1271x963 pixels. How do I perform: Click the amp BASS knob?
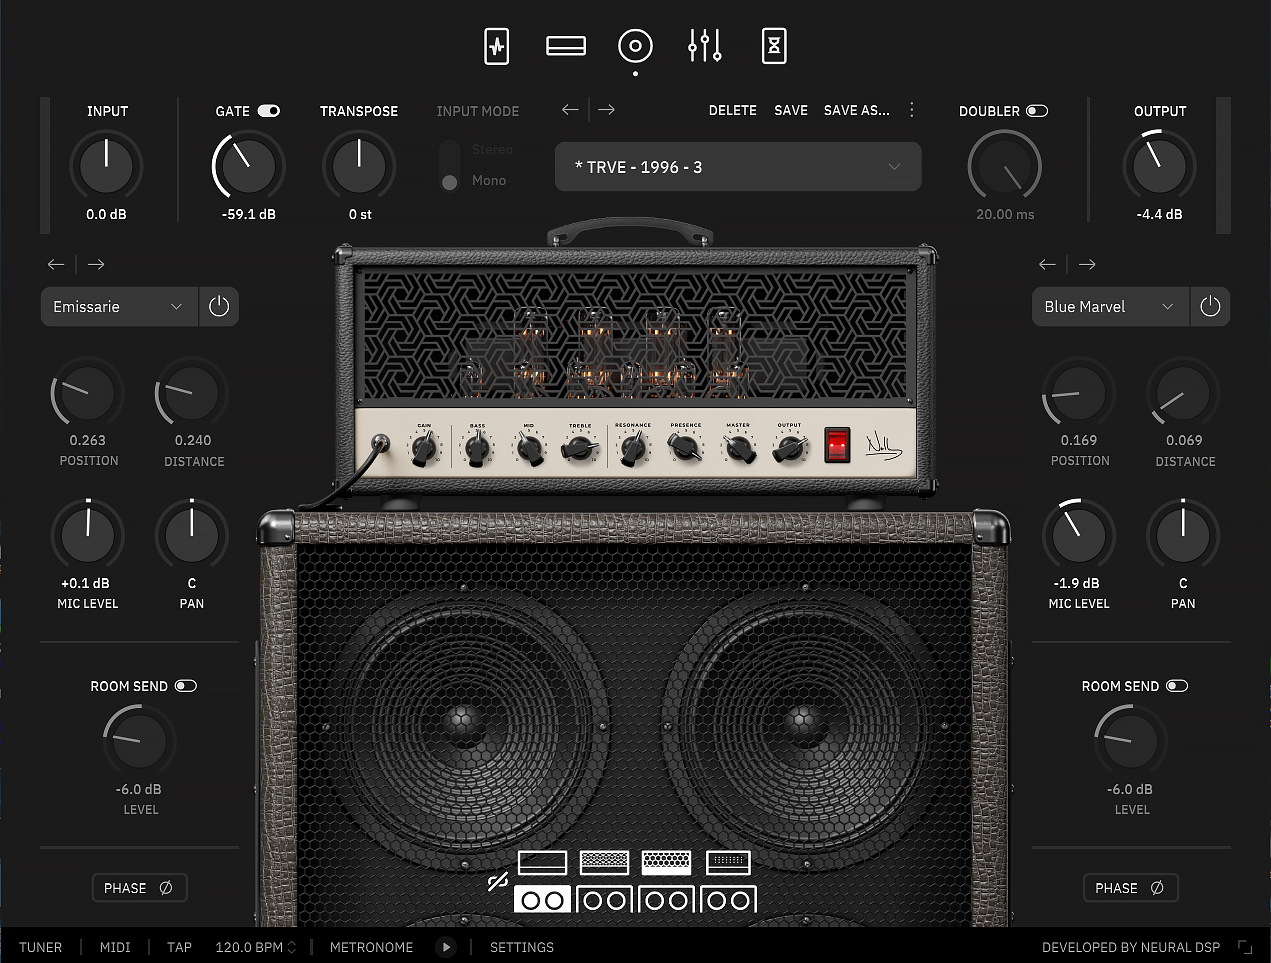point(477,450)
